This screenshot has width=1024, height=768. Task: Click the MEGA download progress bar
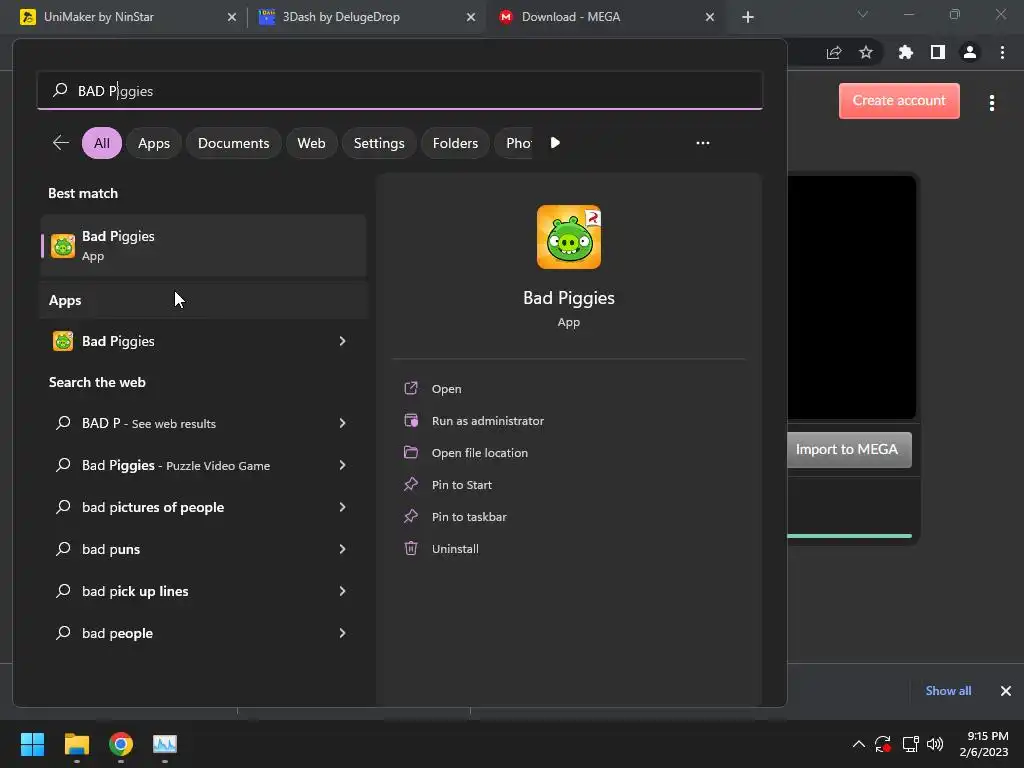tap(850, 536)
